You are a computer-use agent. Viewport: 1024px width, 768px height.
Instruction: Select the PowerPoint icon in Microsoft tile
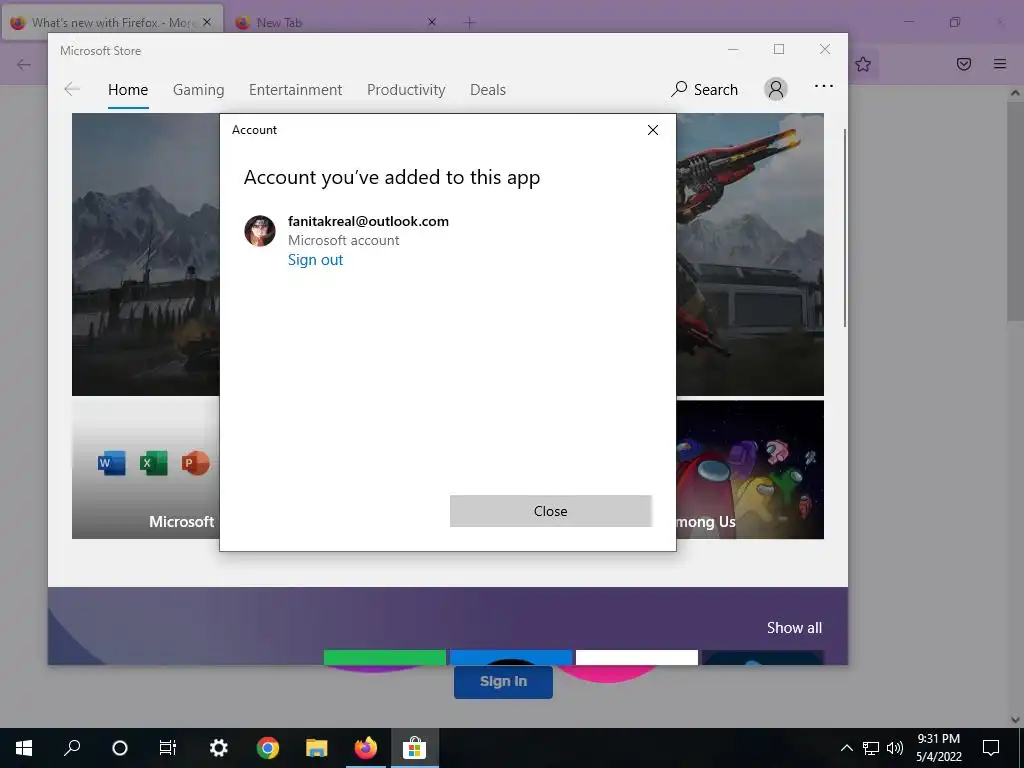click(195, 463)
